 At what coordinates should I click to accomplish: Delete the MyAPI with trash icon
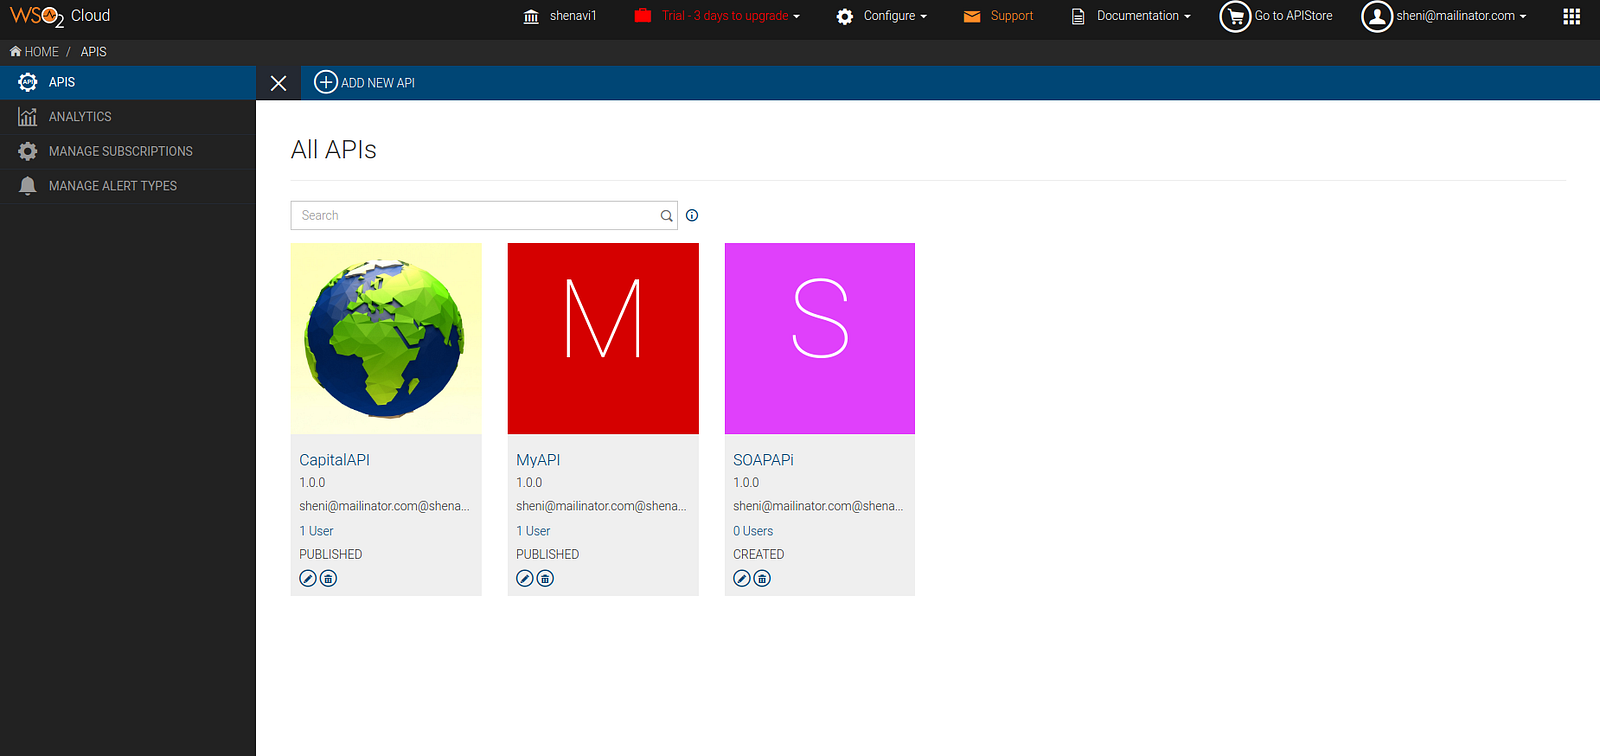pos(545,578)
